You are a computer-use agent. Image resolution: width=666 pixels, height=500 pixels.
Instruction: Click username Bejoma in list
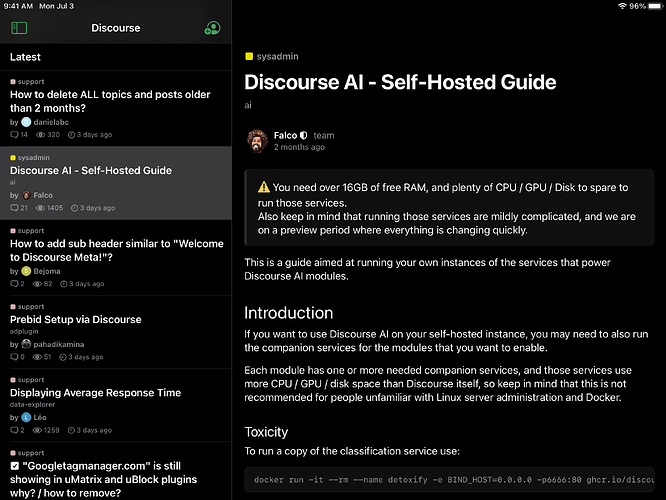[47, 271]
